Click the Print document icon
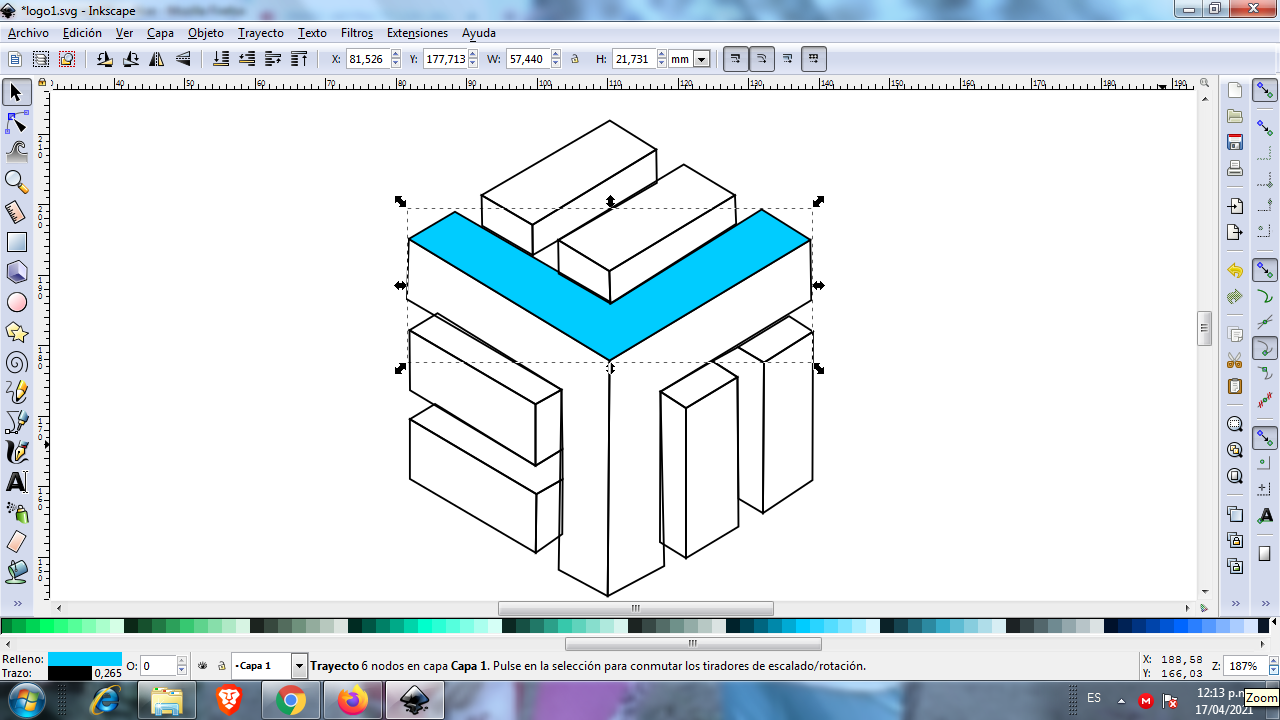 pos(1235,167)
